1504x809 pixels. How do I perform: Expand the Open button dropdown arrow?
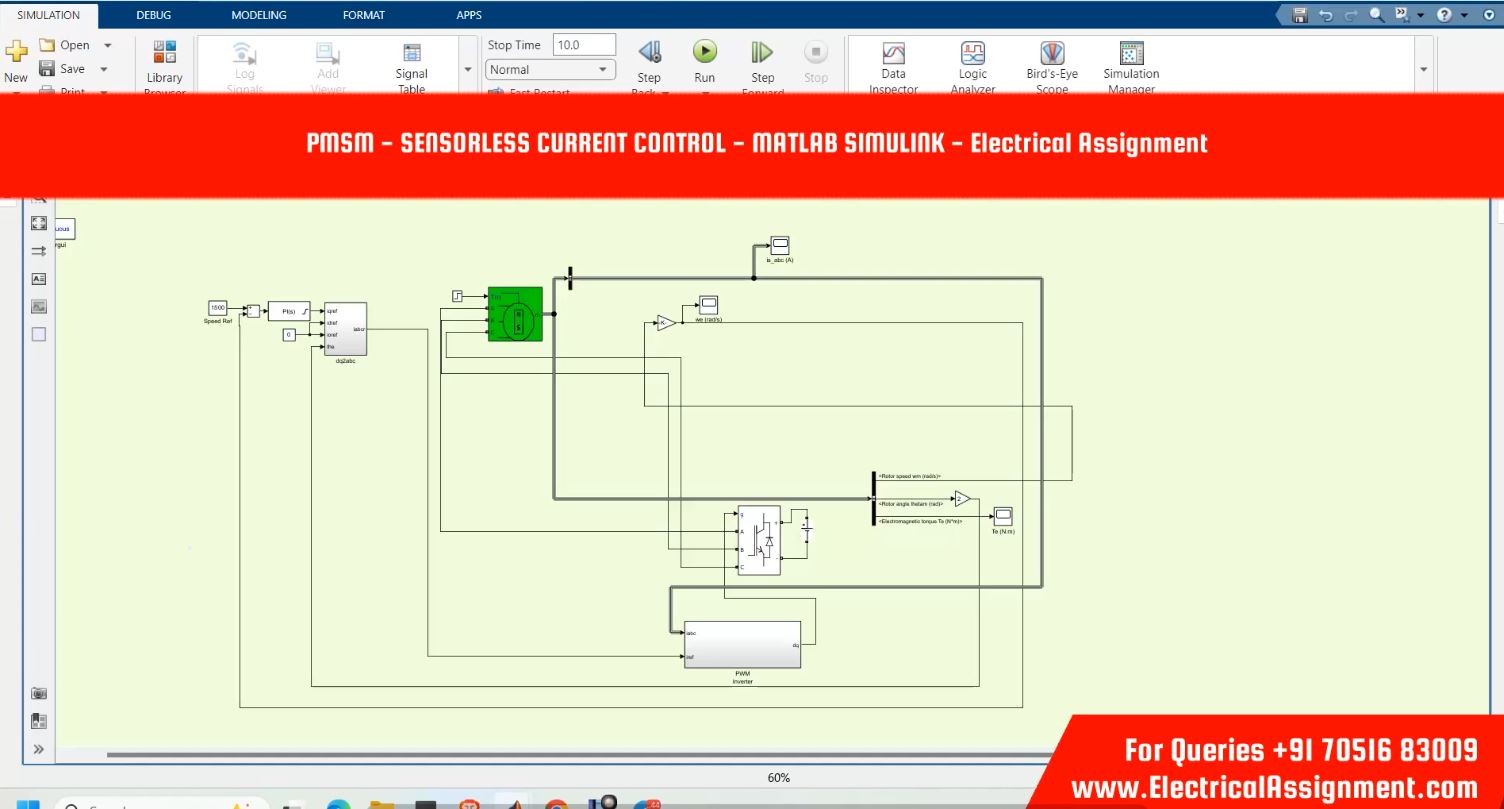[x=108, y=45]
